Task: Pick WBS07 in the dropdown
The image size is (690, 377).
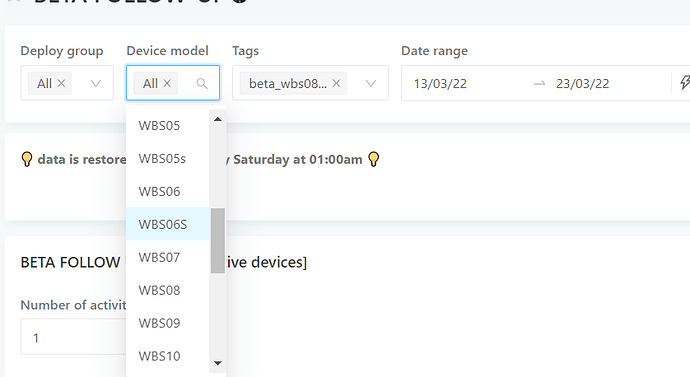Action: click(x=168, y=257)
